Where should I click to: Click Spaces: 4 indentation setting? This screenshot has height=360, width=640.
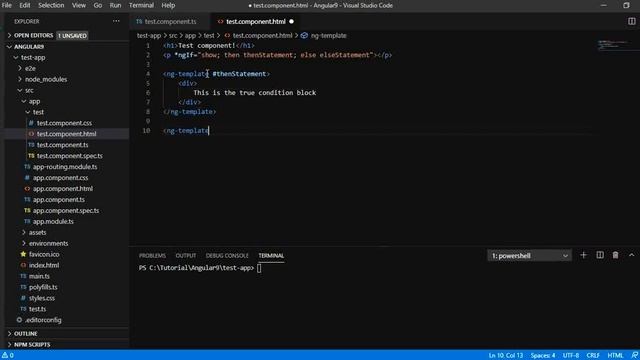[x=543, y=355]
